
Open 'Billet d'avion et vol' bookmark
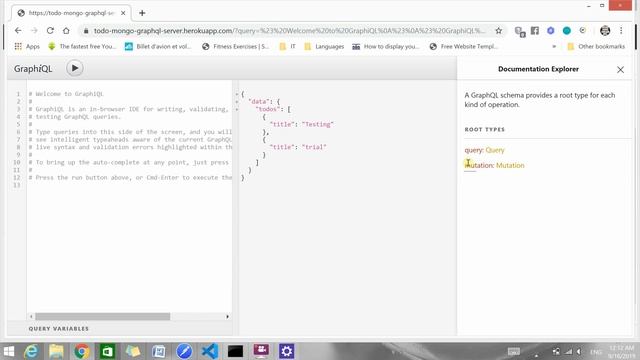(x=158, y=47)
